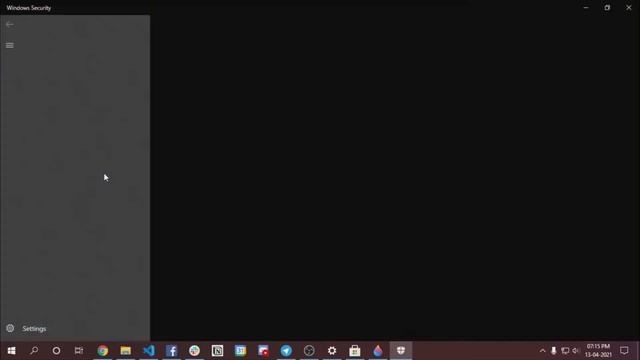Open the Action Center notifications
Viewport: 640px width, 360px height.
point(624,351)
